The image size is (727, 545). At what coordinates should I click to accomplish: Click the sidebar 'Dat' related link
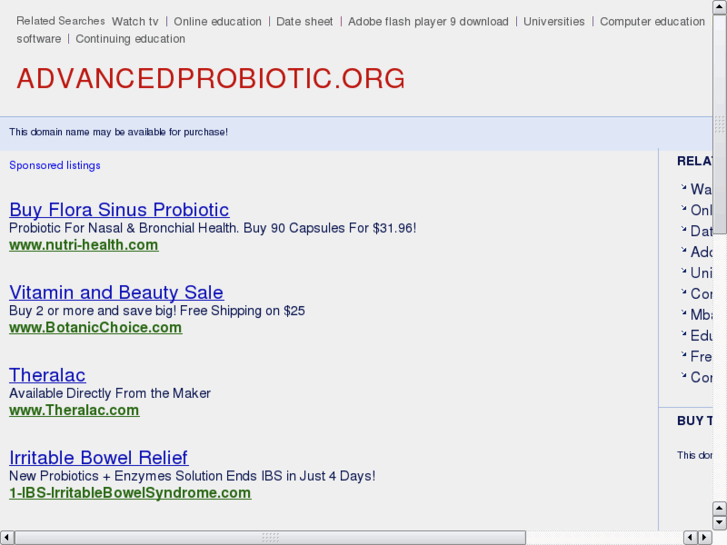[701, 231]
